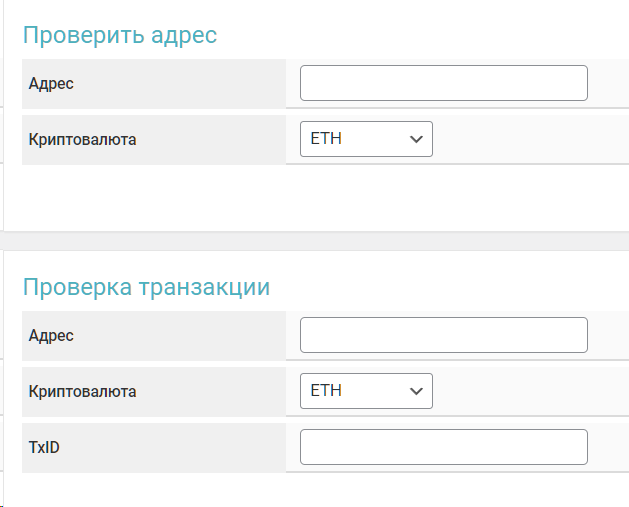Click the Проверка транзакции heading
The height and width of the screenshot is (507, 629).
click(x=146, y=287)
